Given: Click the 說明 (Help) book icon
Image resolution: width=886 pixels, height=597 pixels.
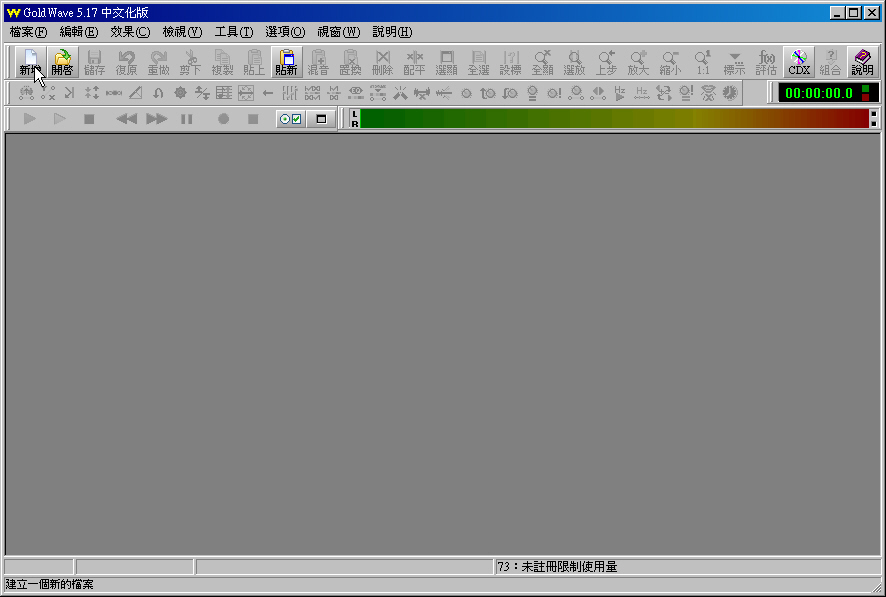Looking at the screenshot, I should [862, 62].
